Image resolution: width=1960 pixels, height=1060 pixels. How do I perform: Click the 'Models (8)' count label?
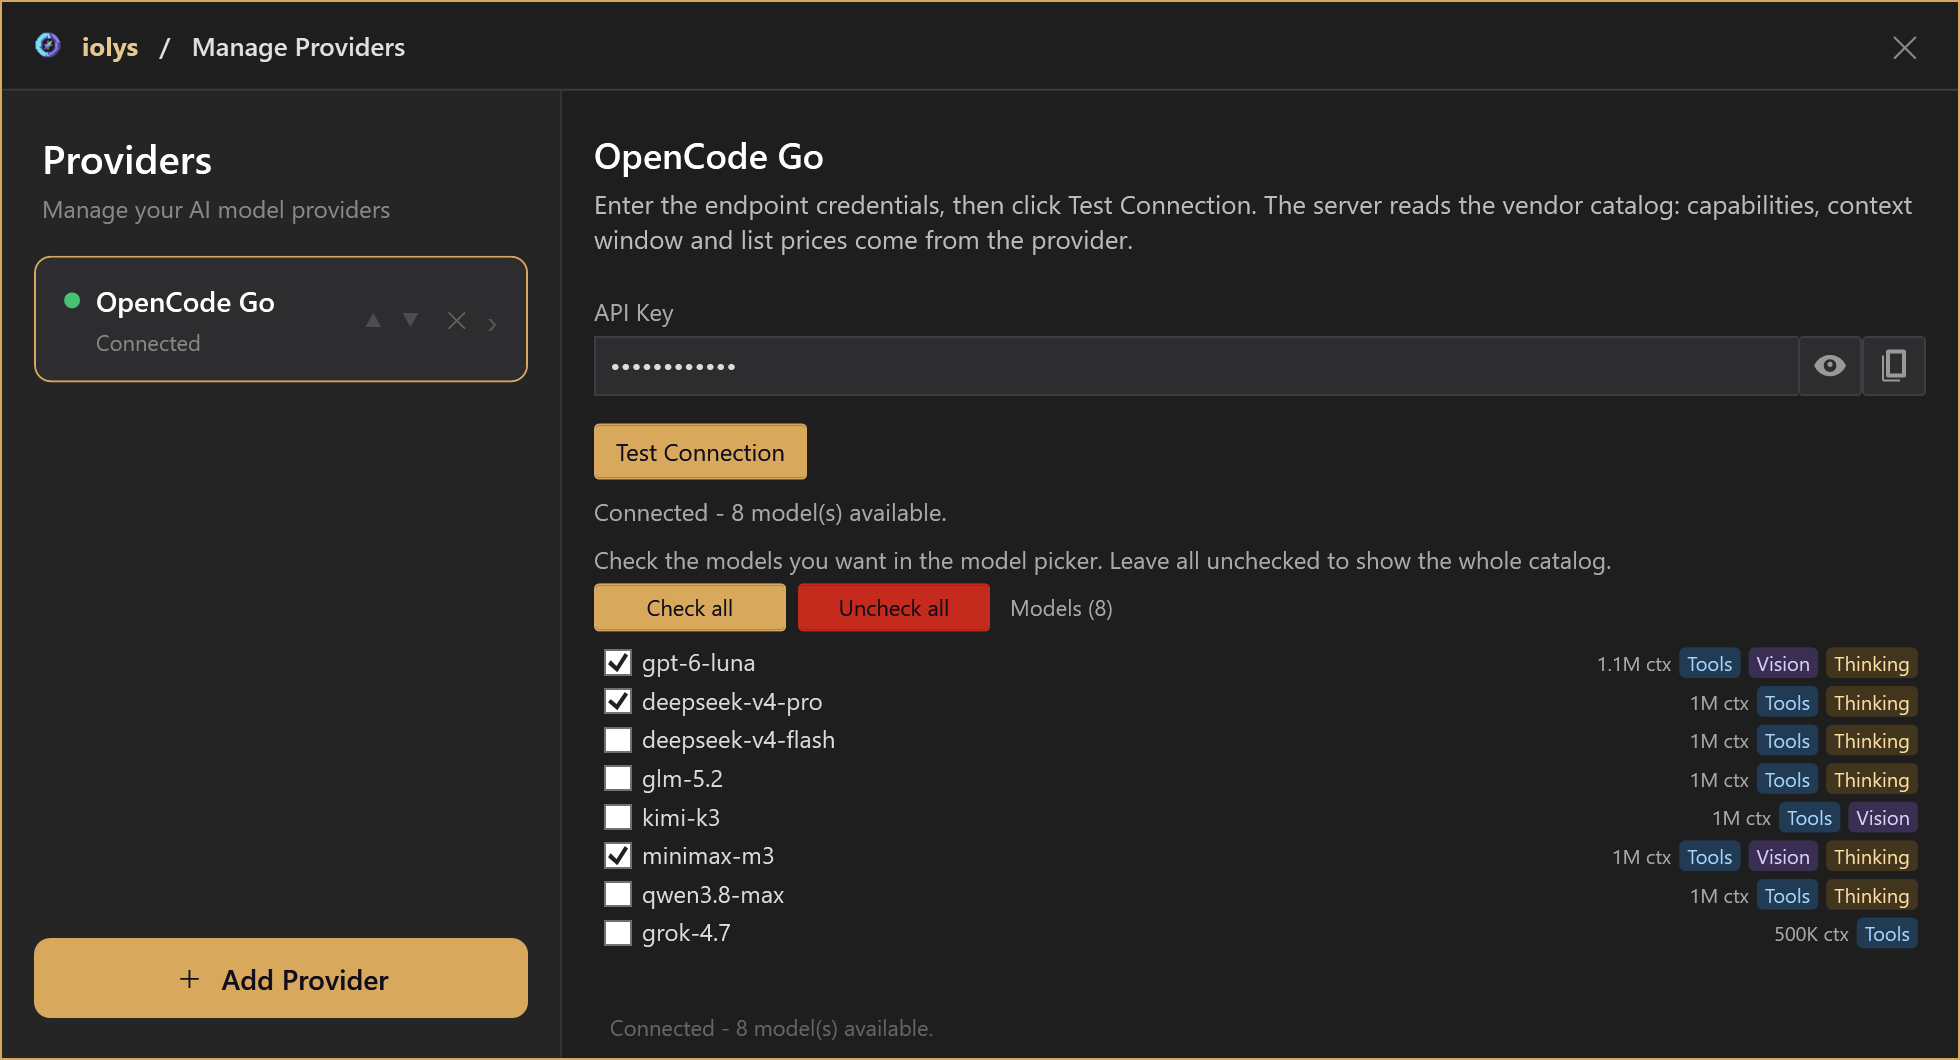[1061, 608]
